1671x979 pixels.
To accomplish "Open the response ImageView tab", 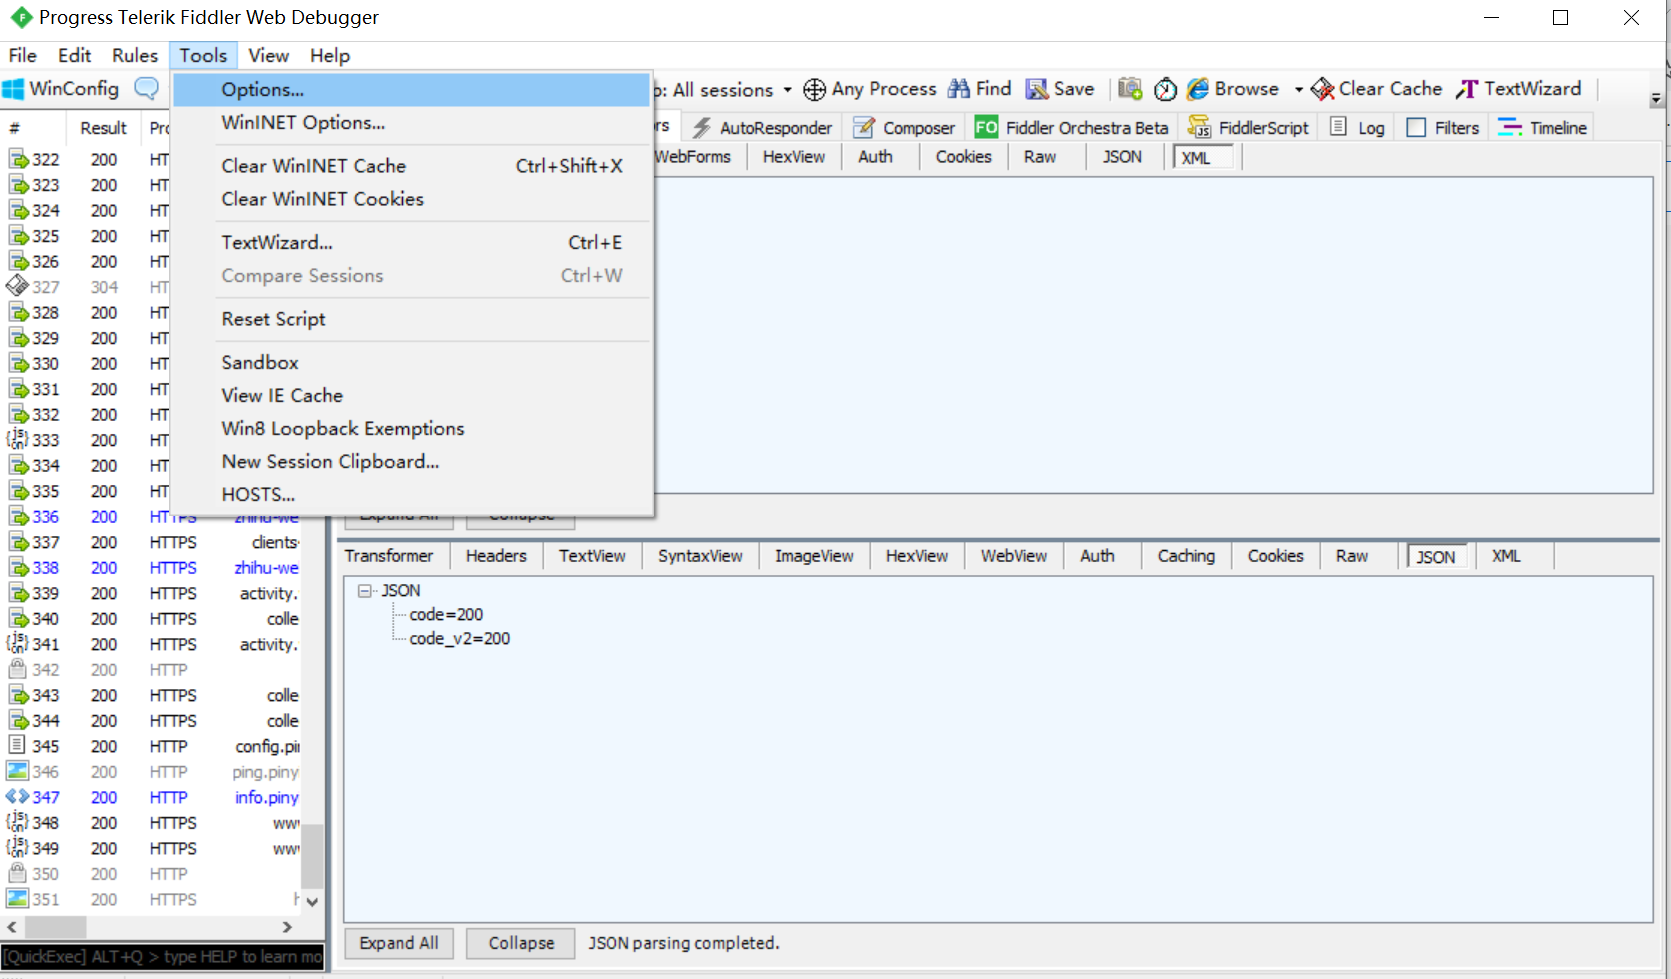I will coord(814,556).
